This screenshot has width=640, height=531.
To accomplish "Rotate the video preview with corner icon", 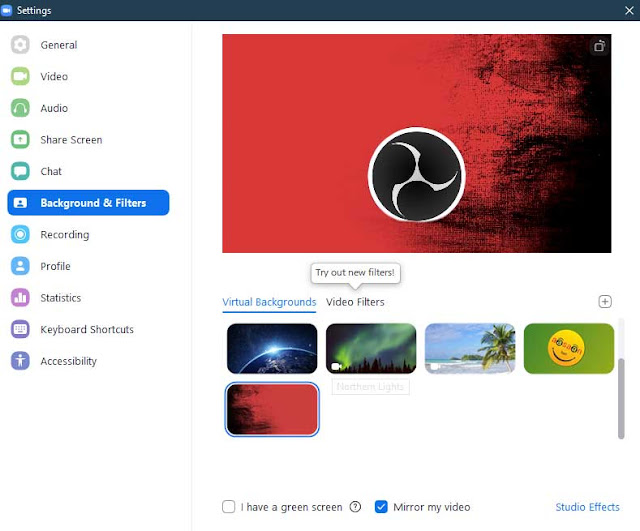I will coord(599,46).
